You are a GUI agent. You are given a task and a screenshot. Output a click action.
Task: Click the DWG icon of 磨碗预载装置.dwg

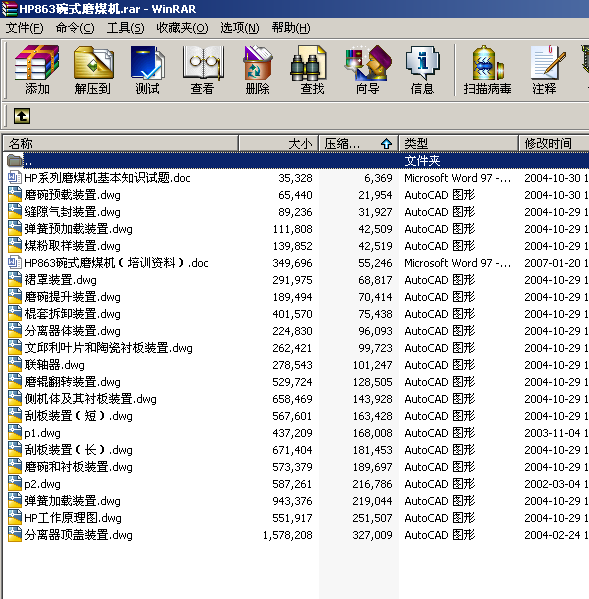15,194
